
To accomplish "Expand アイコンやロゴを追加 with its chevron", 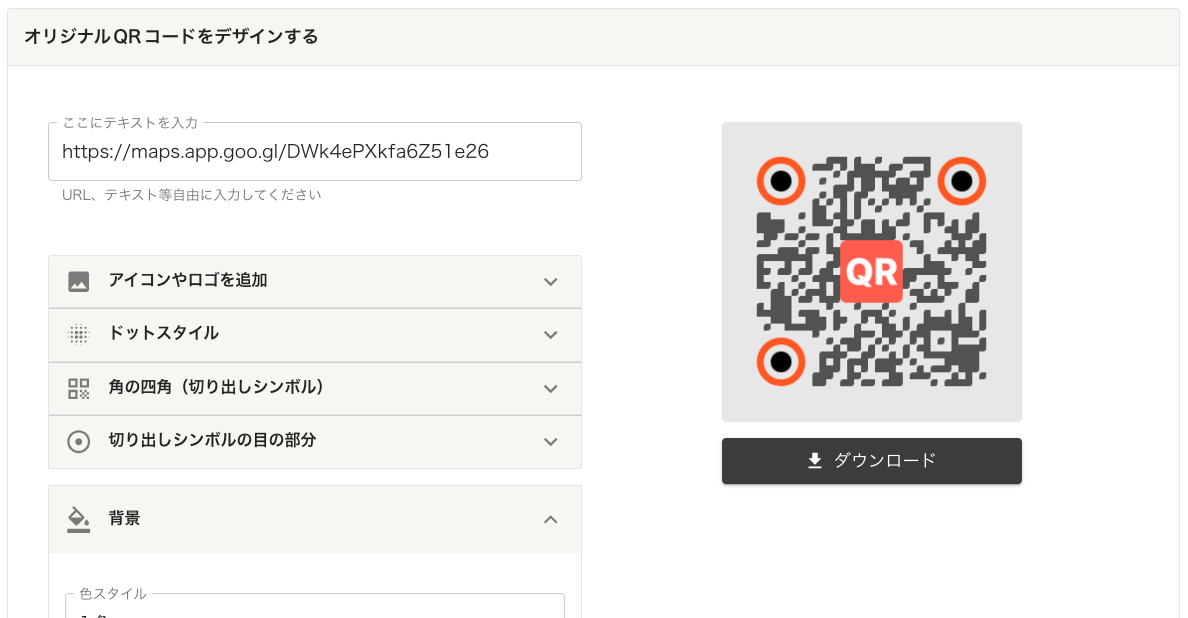I will pyautogui.click(x=550, y=281).
